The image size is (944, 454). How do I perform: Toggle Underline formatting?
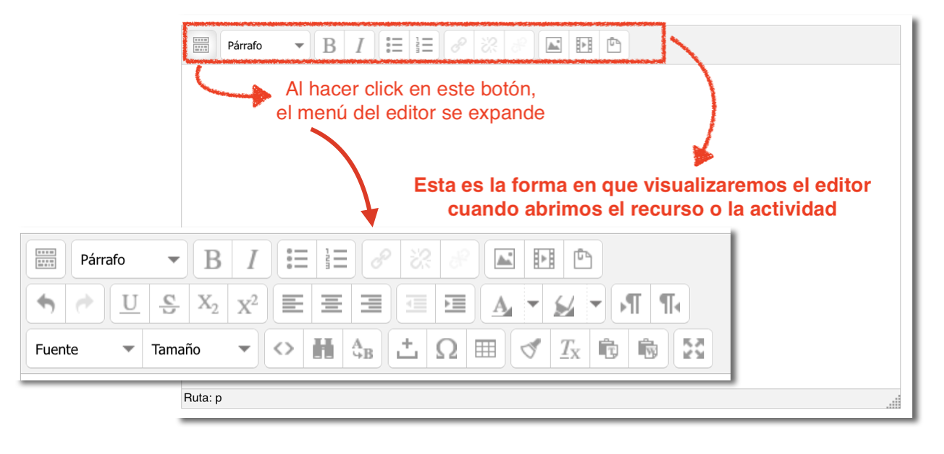[130, 305]
